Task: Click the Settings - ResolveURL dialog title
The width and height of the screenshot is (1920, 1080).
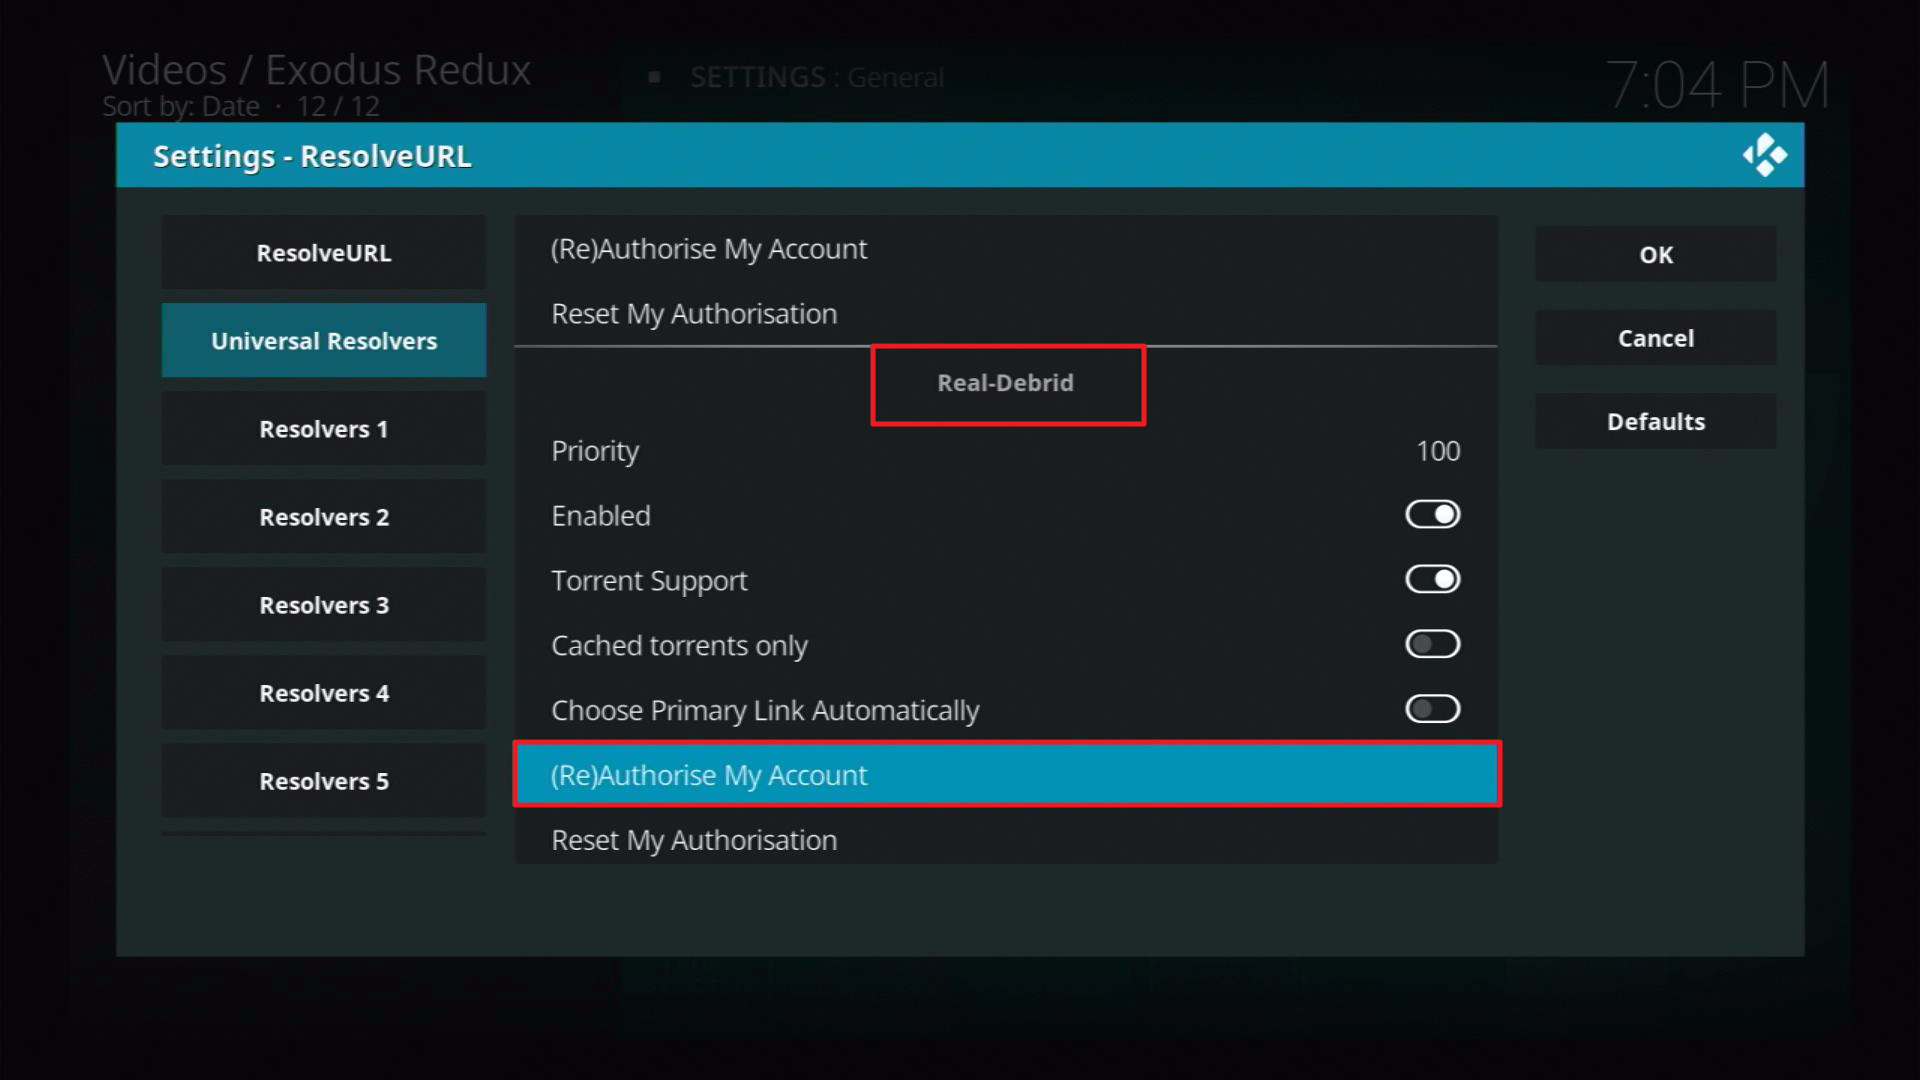Action: [x=312, y=156]
